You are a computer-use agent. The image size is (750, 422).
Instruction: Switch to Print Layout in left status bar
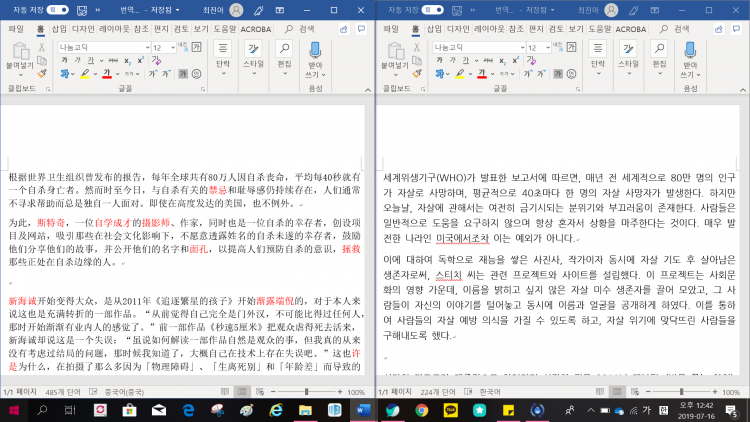[x=243, y=392]
